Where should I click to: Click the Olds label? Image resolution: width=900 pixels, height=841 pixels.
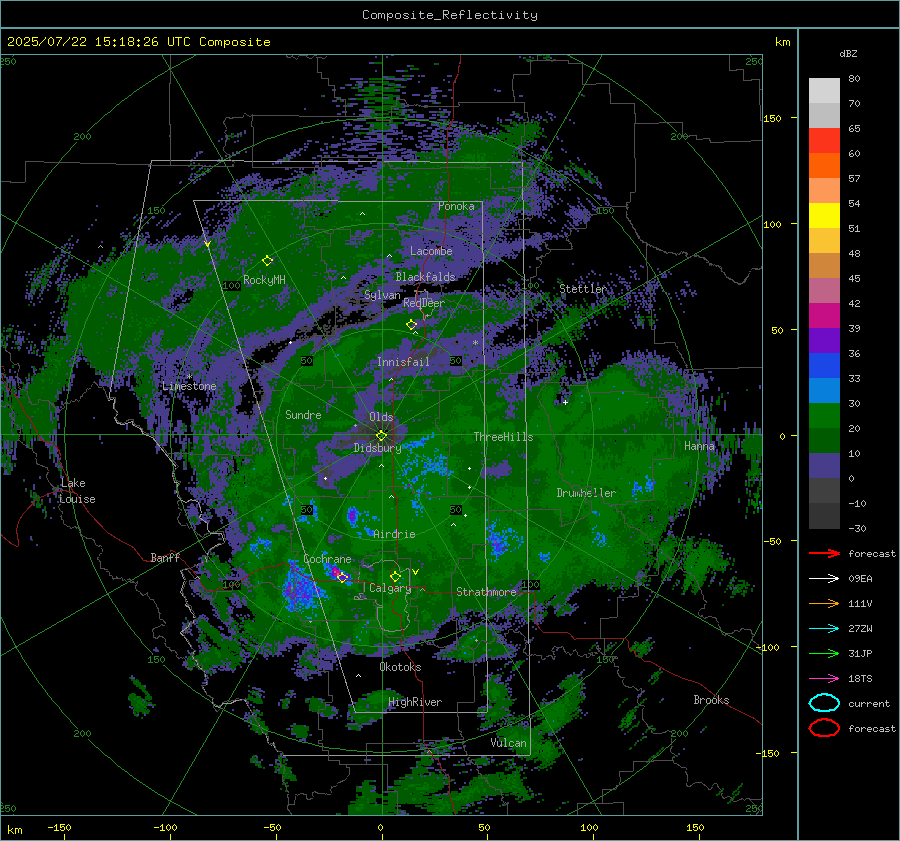381,417
